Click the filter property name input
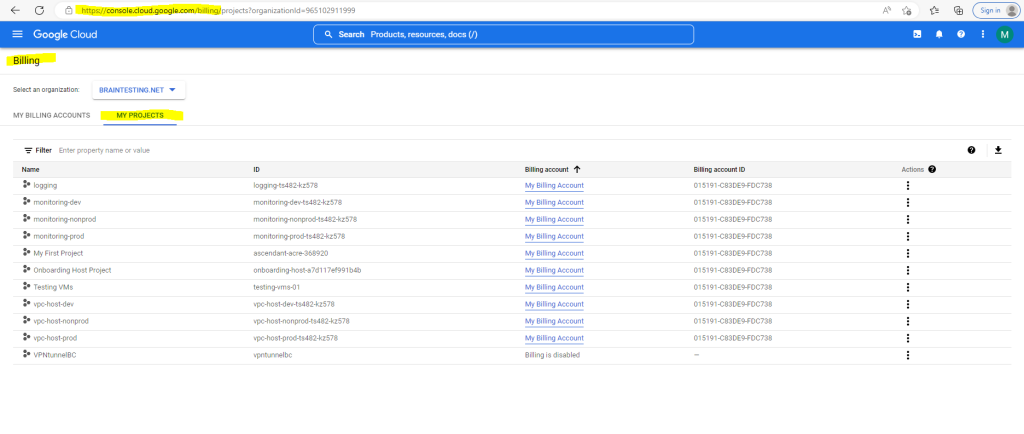 [104, 150]
